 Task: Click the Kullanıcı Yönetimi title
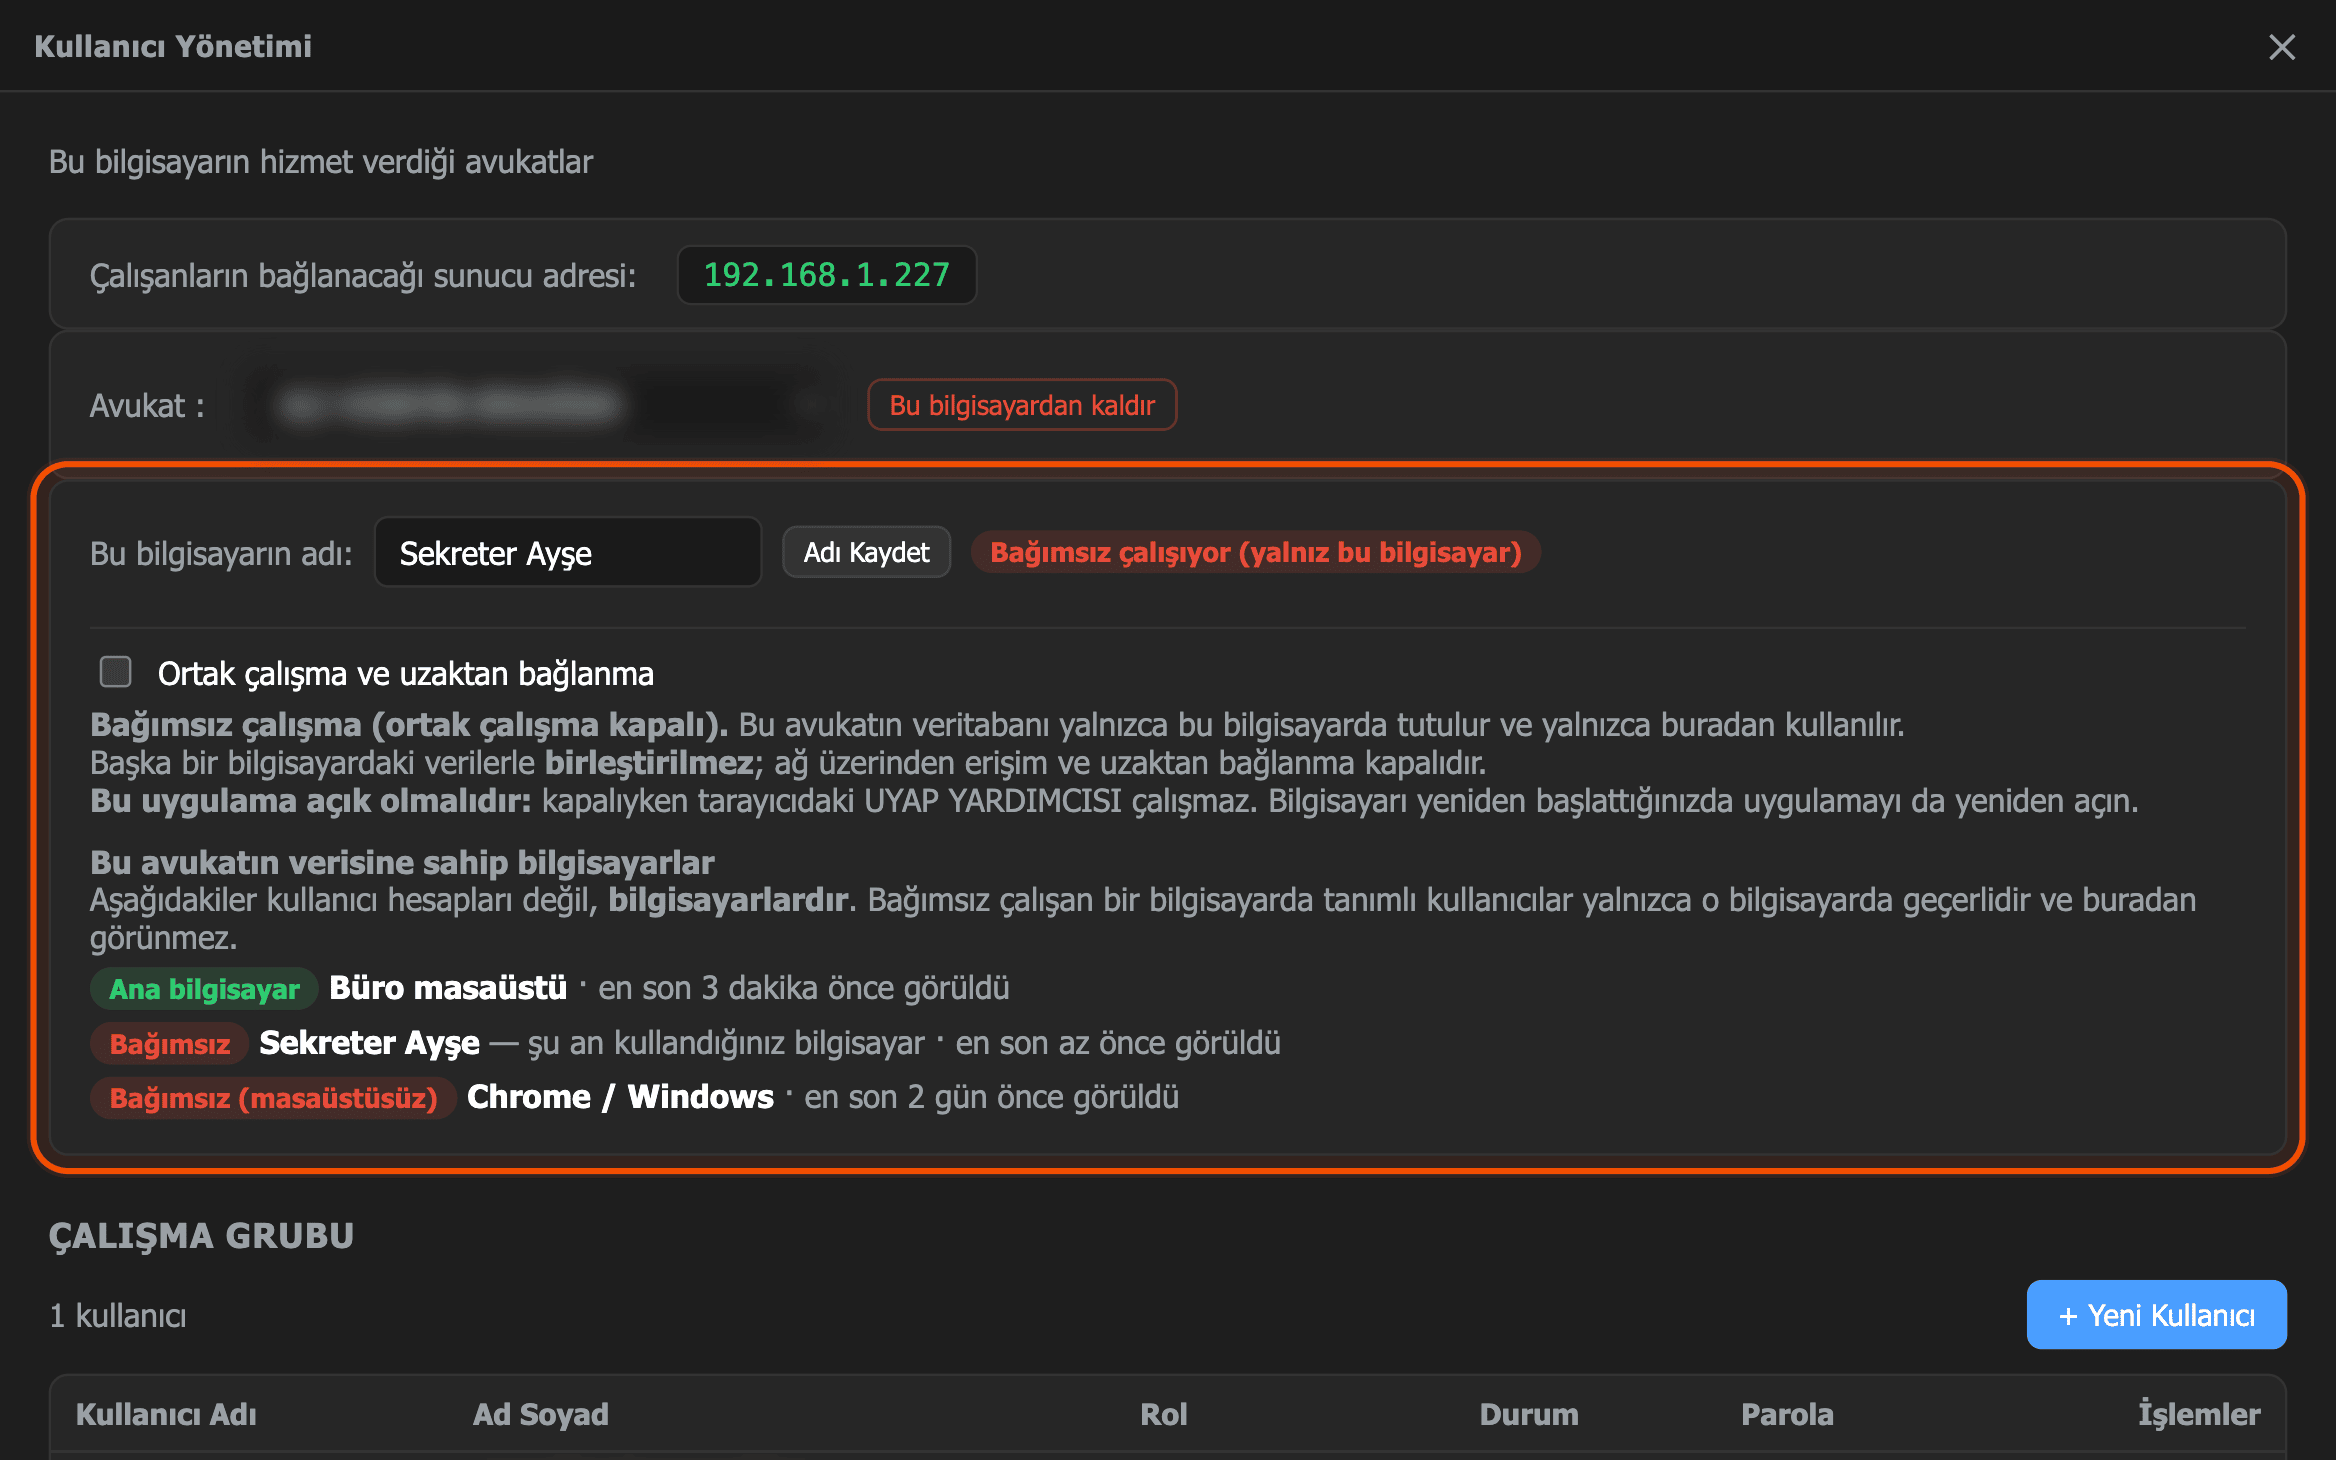click(173, 46)
